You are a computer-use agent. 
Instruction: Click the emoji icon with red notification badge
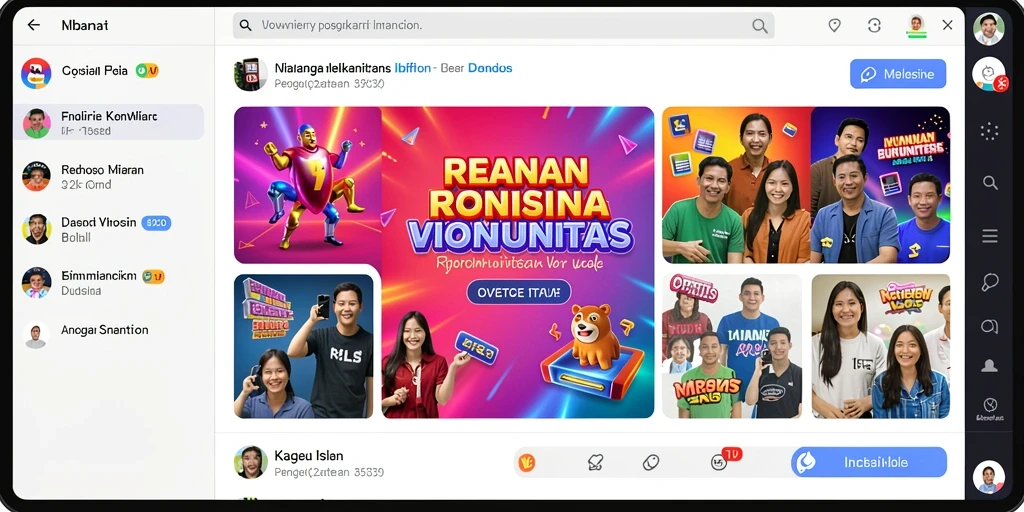[x=719, y=462]
